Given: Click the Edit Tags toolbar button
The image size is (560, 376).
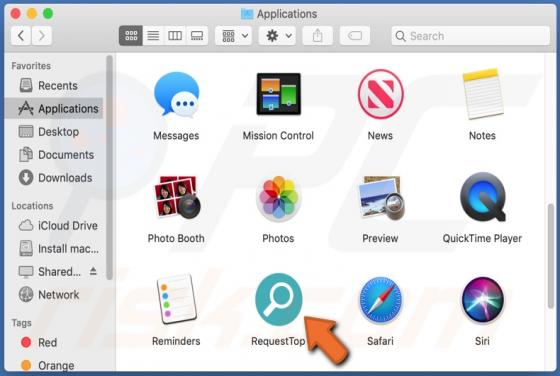Looking at the screenshot, I should pyautogui.click(x=355, y=36).
